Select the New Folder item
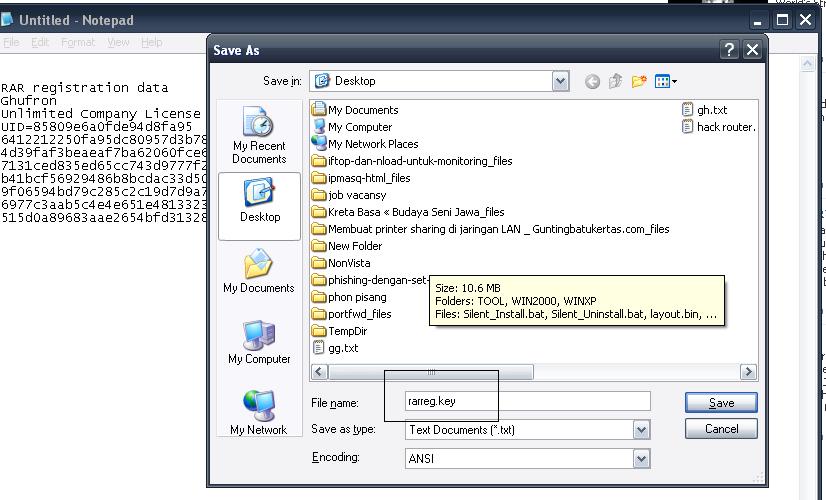This screenshot has width=826, height=500. (x=347, y=246)
